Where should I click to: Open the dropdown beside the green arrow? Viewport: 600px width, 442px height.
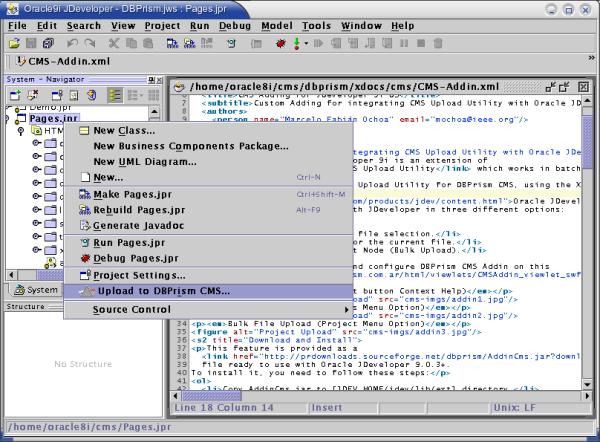coord(306,43)
